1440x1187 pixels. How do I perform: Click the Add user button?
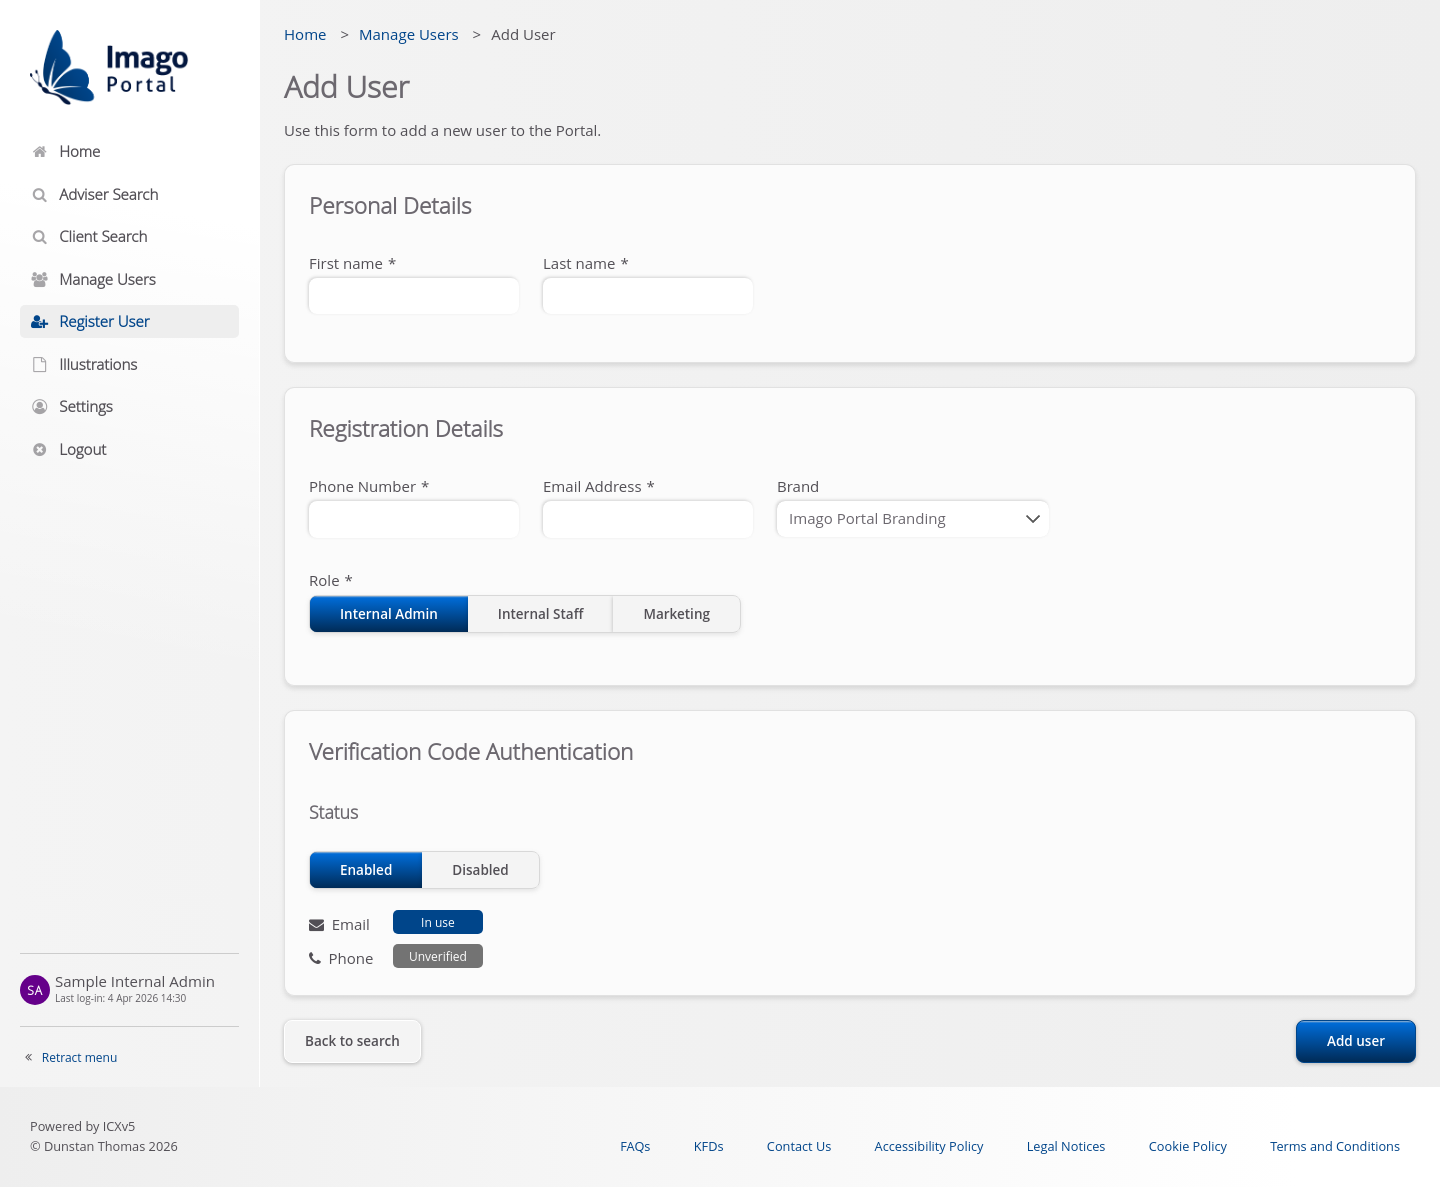[1356, 1041]
